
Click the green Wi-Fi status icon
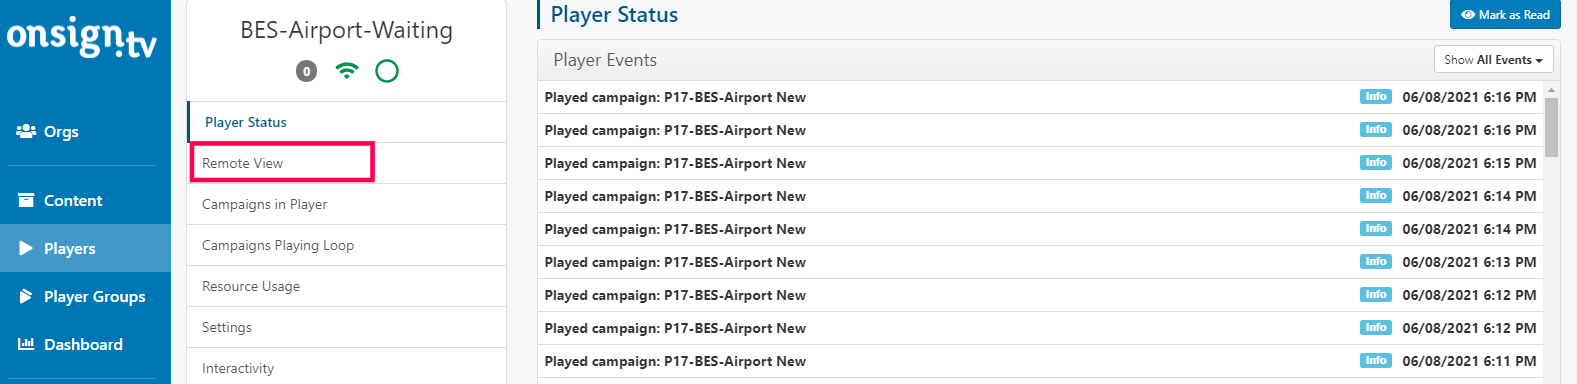(x=346, y=71)
